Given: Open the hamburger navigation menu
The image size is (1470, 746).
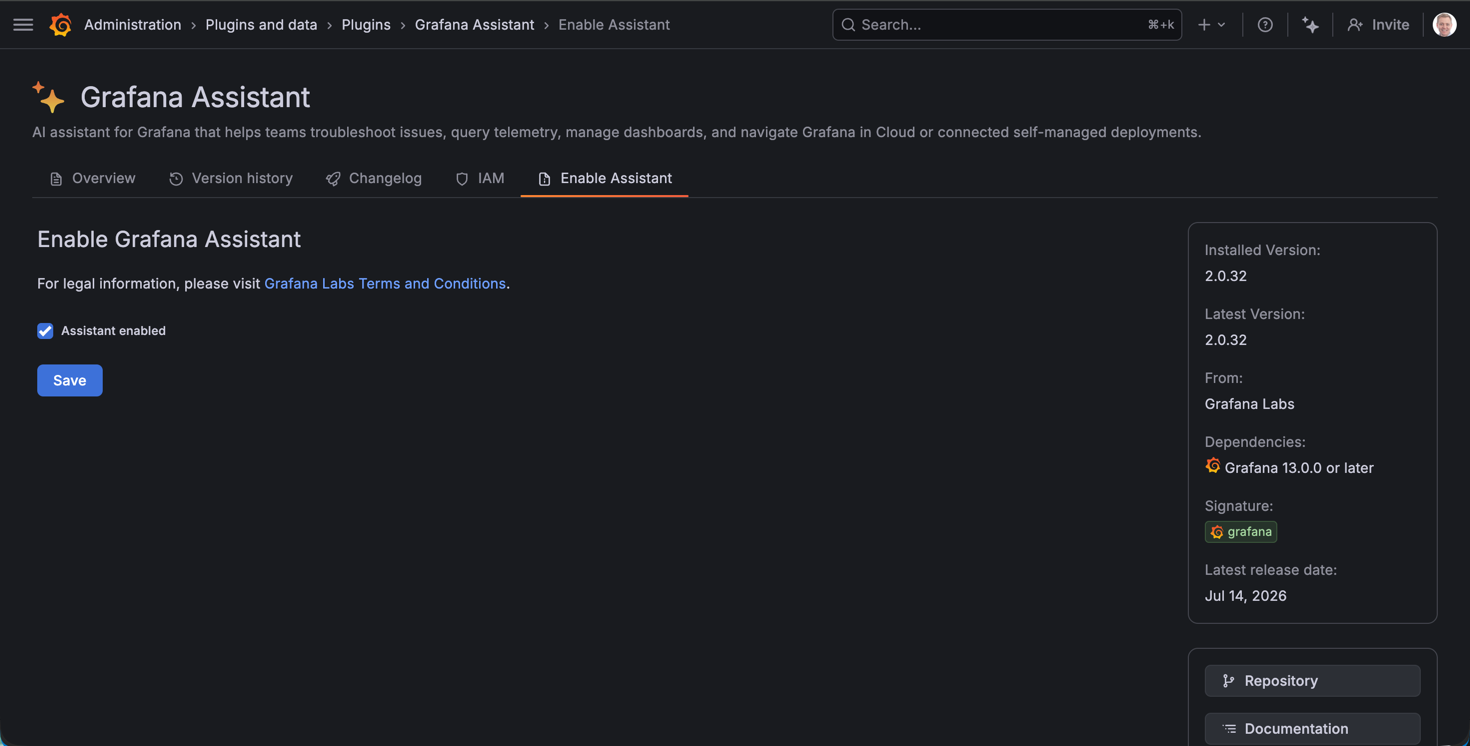Looking at the screenshot, I should (x=23, y=25).
